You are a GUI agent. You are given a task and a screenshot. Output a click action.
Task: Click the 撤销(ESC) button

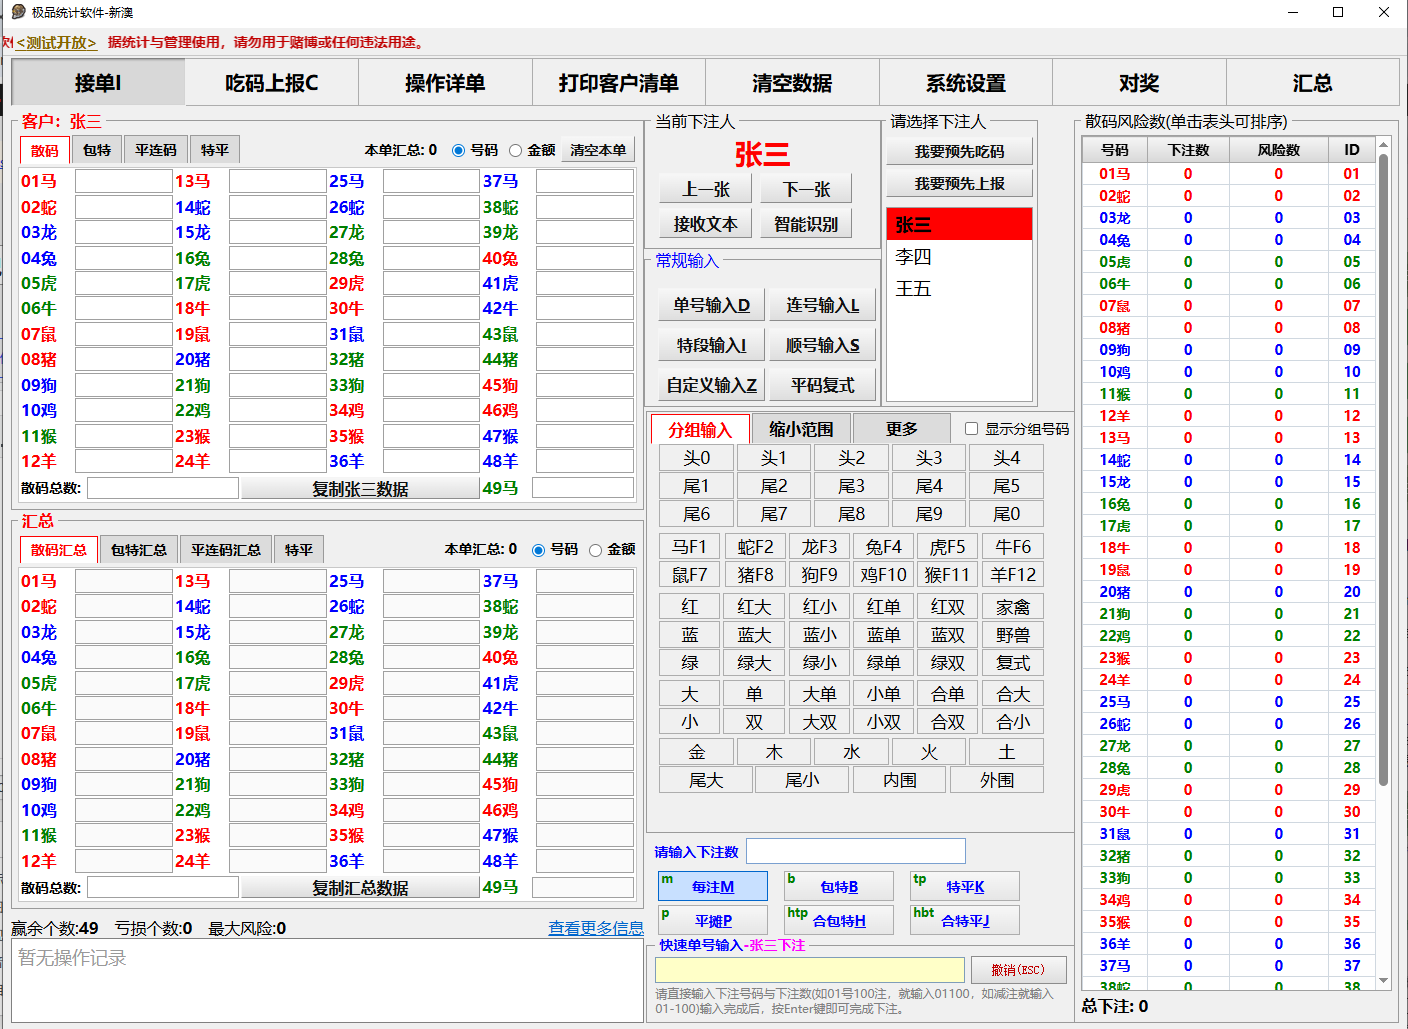[1018, 970]
